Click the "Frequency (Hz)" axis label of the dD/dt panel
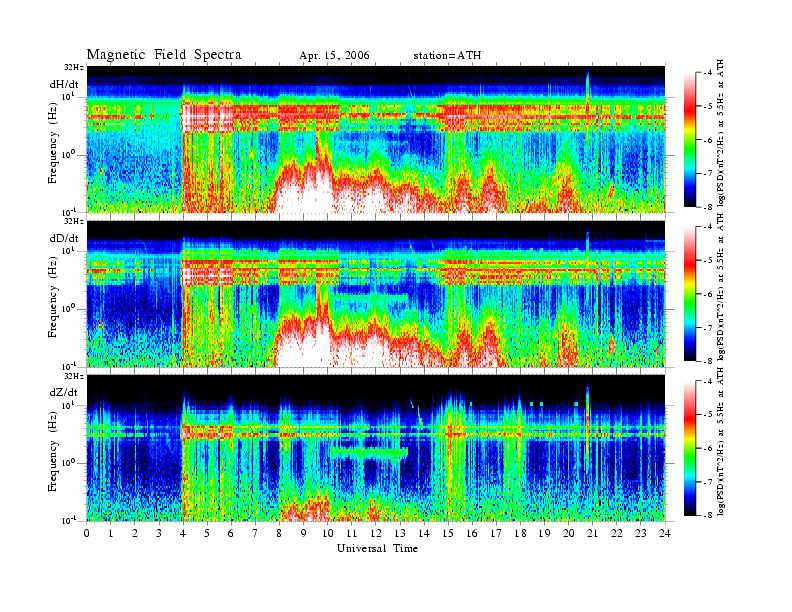Image resolution: width=792 pixels, height=612 pixels. point(53,298)
